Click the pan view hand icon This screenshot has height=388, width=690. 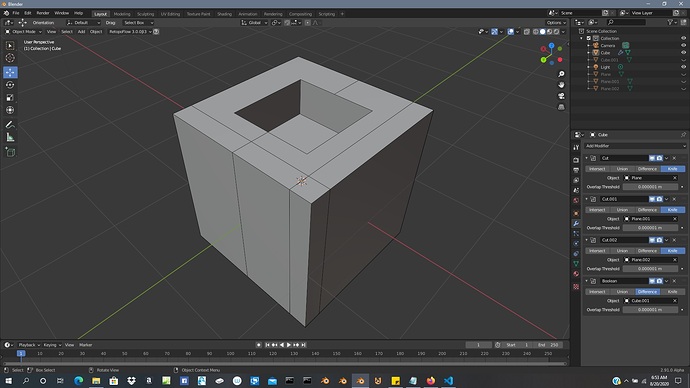pyautogui.click(x=561, y=85)
